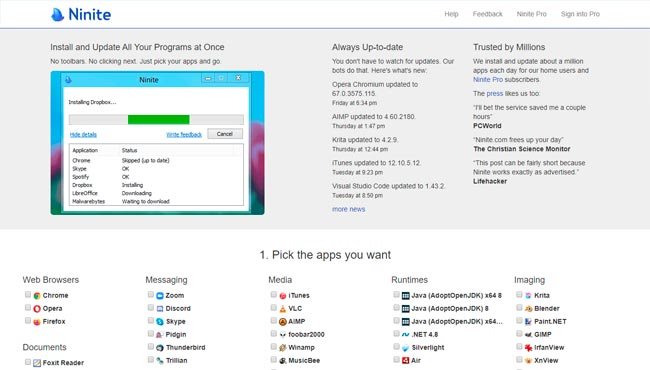Click the Krita app icon
The width and height of the screenshot is (650, 370).
[x=529, y=296]
